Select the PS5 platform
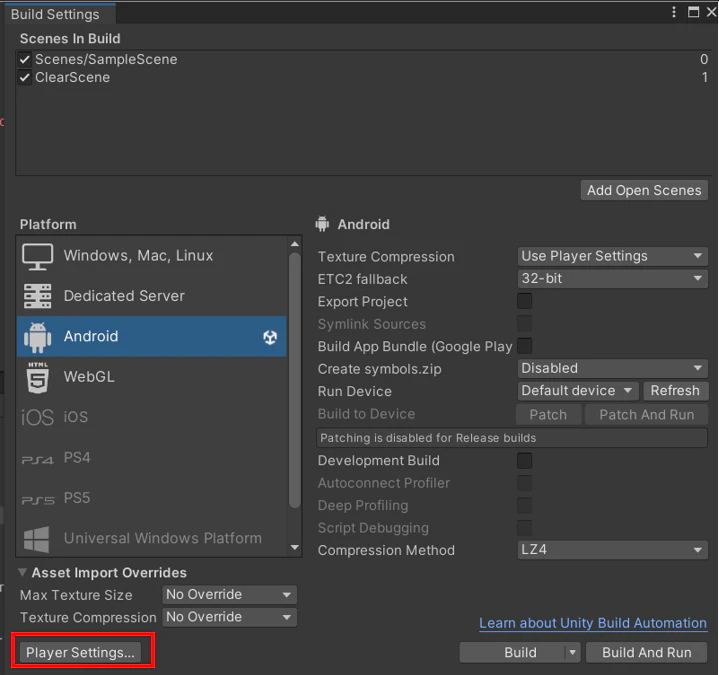 pyautogui.click(x=151, y=498)
